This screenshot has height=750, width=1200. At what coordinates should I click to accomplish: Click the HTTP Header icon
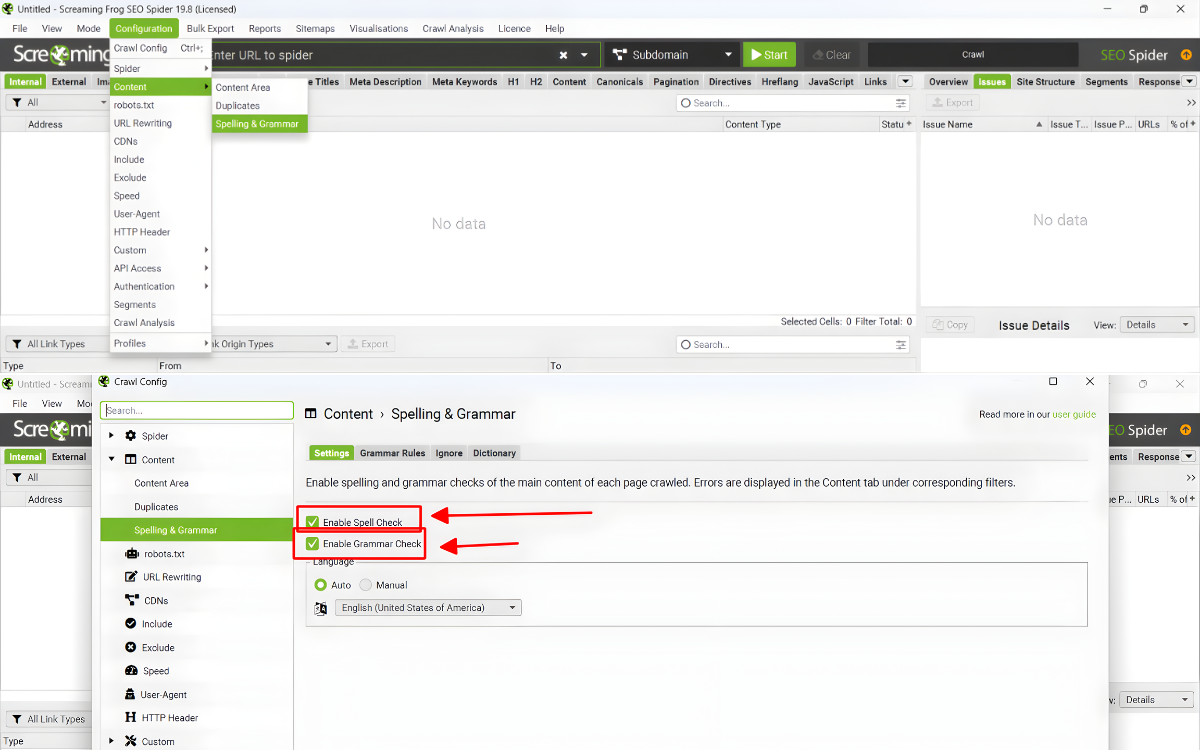click(131, 718)
